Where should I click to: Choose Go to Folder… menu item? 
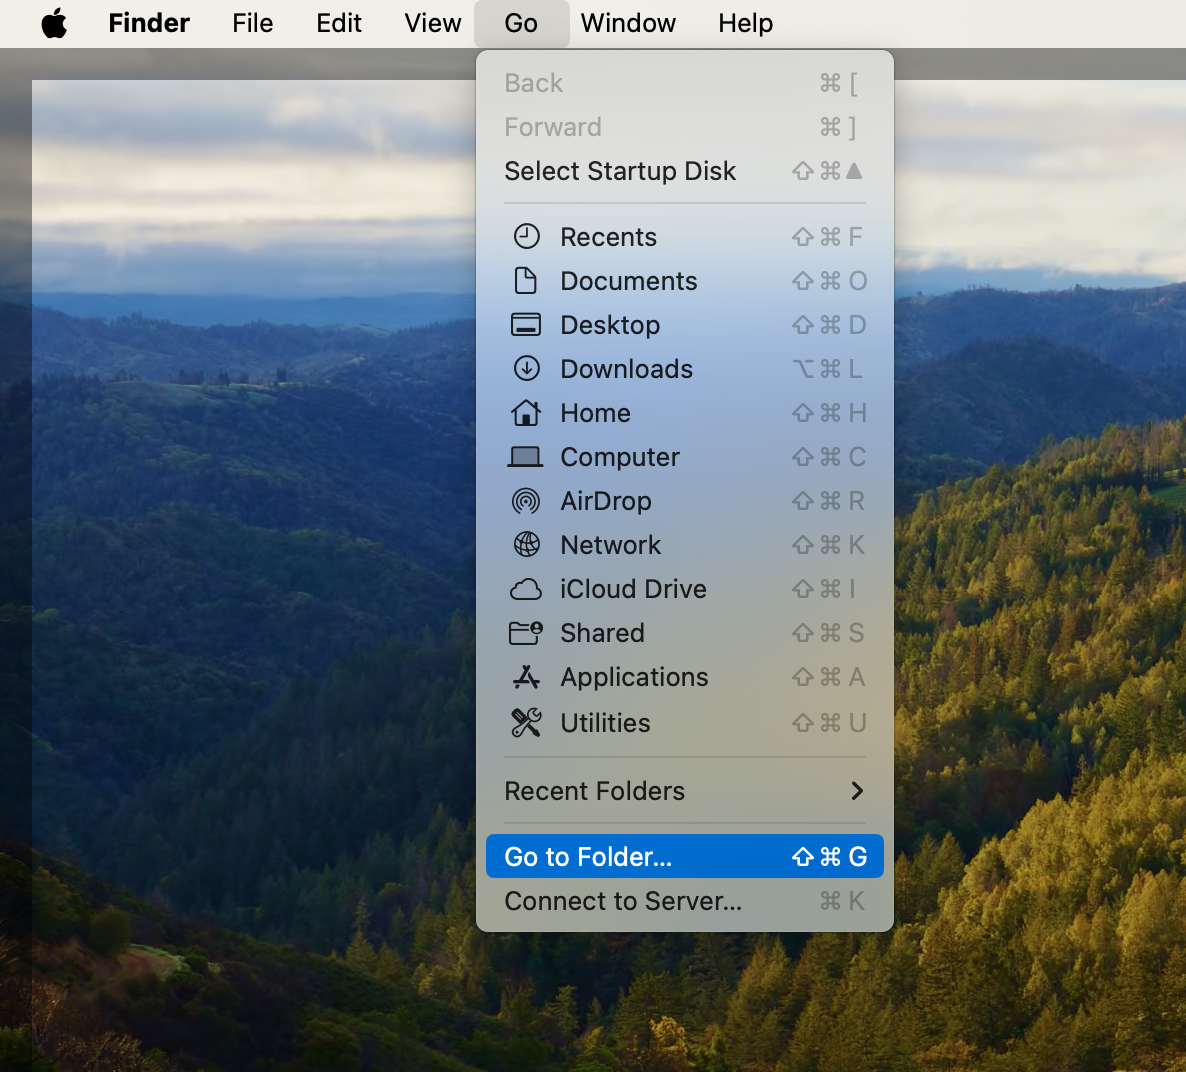coord(685,856)
